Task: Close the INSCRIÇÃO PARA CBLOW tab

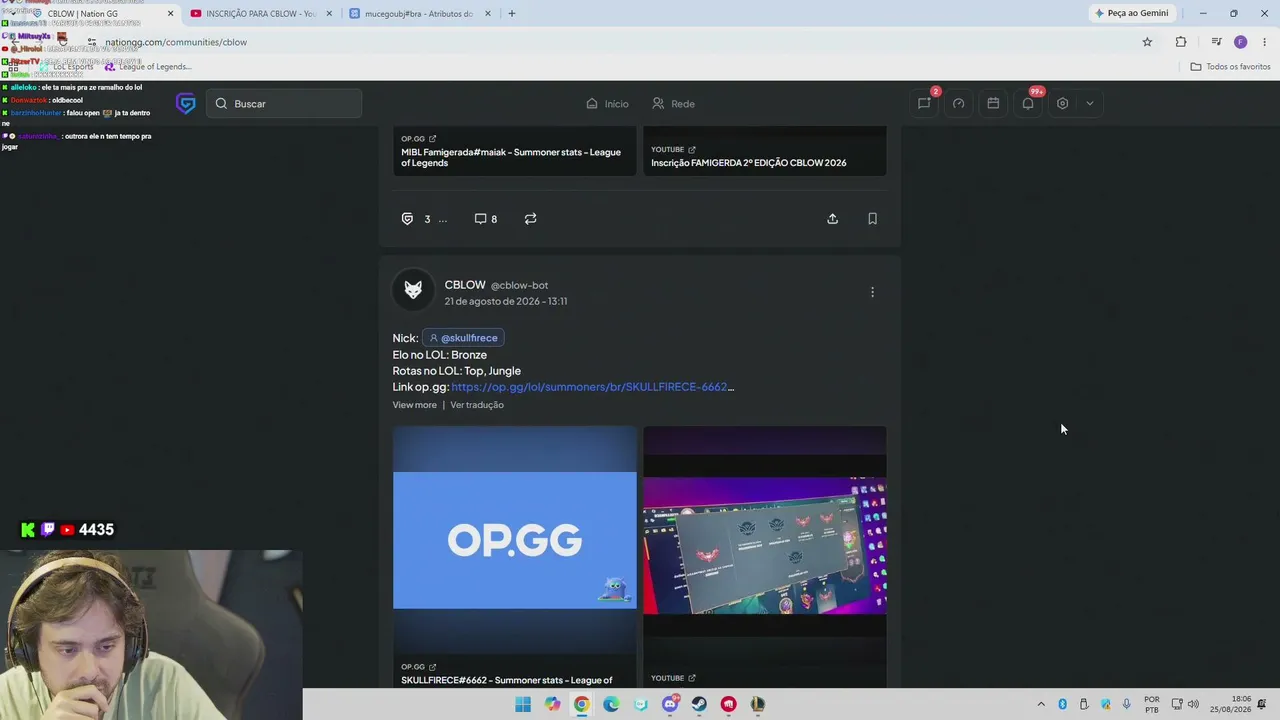Action: pyautogui.click(x=329, y=14)
